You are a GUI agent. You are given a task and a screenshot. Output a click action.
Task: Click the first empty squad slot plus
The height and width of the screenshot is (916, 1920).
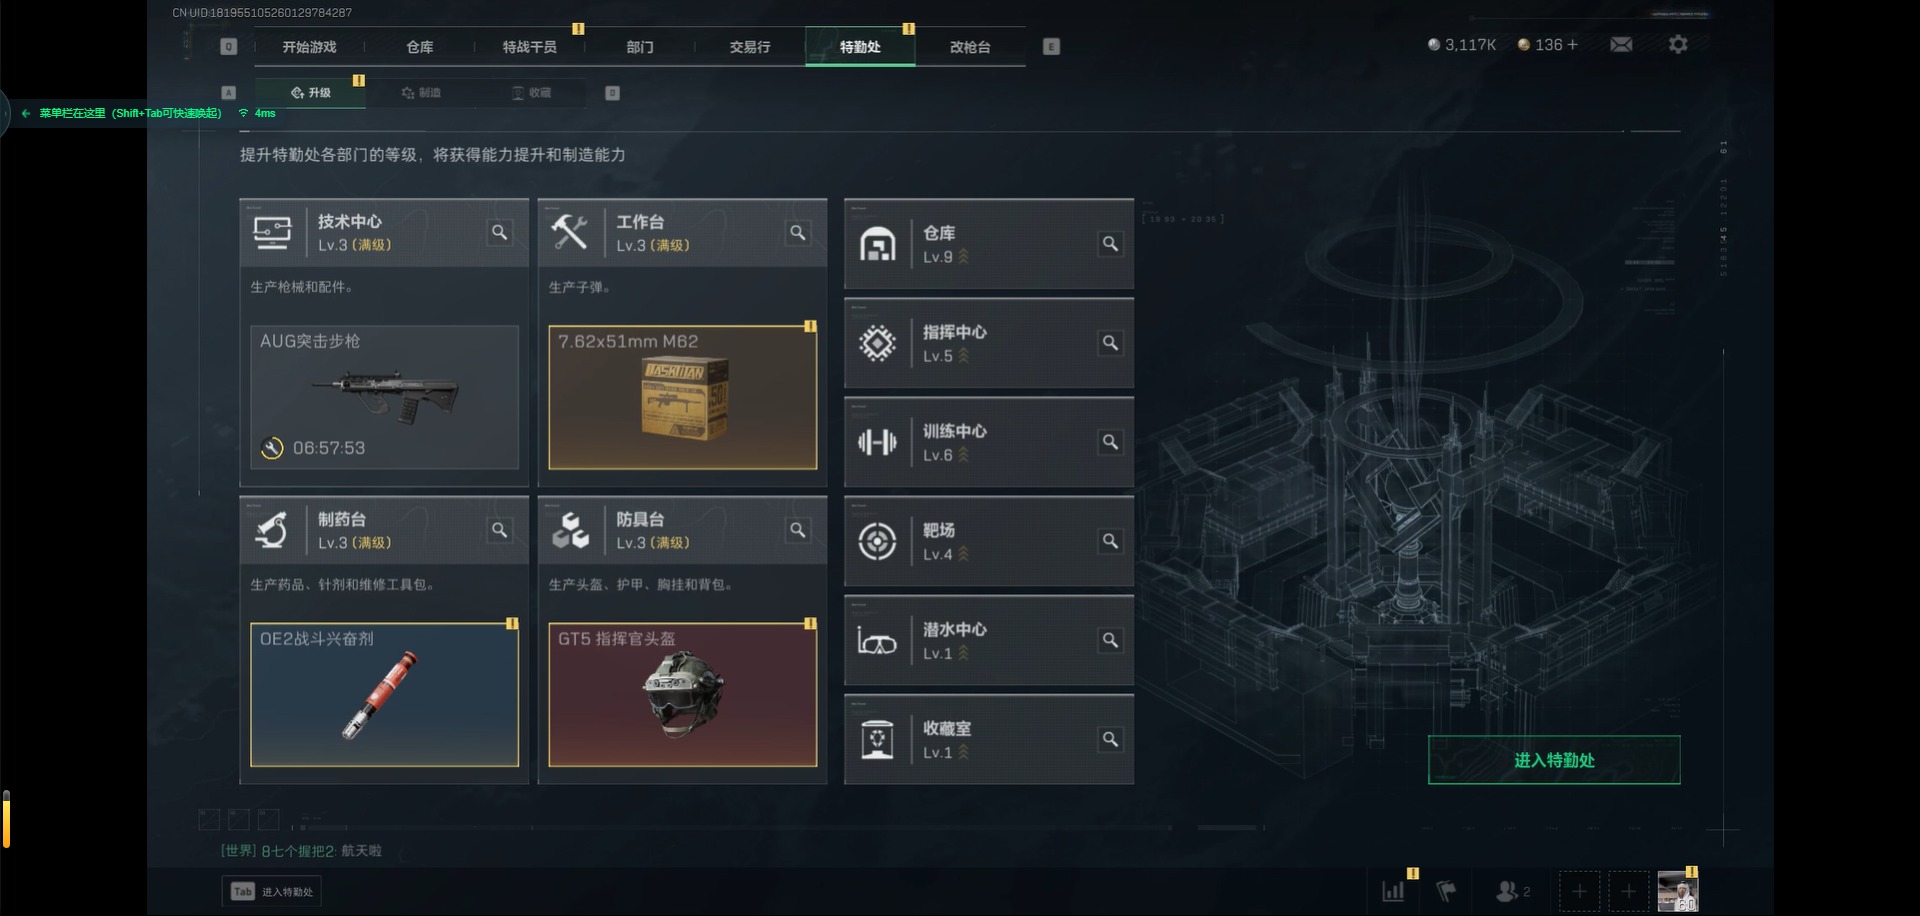[x=1579, y=891]
